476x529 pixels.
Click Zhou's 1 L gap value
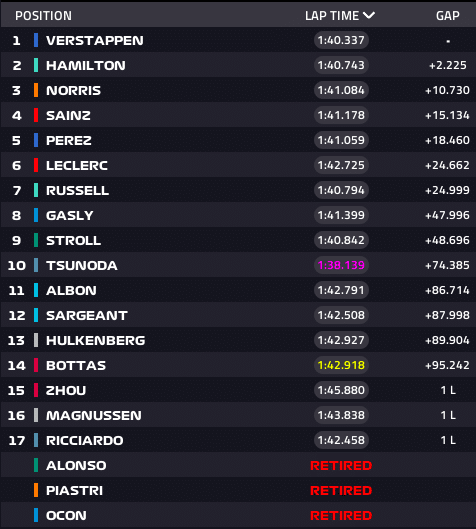[x=448, y=390]
